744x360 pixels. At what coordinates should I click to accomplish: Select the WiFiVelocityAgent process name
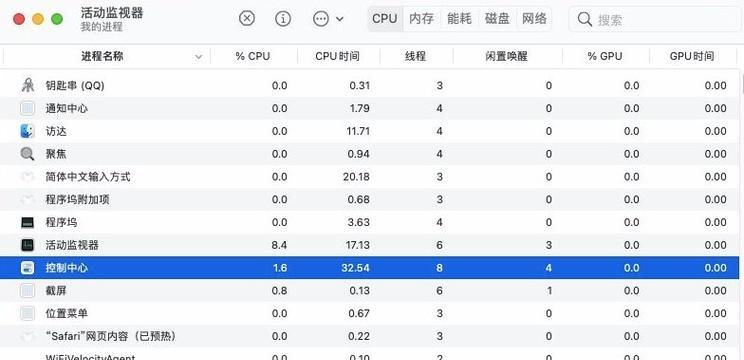[x=90, y=357]
